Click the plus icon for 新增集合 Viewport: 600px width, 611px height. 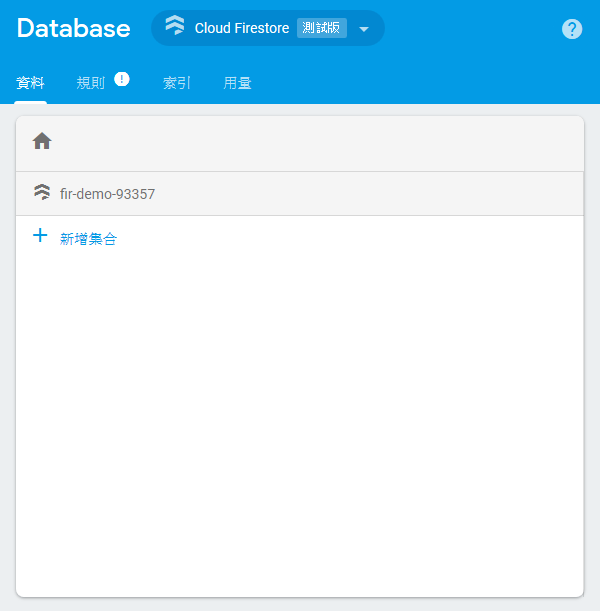(x=40, y=235)
